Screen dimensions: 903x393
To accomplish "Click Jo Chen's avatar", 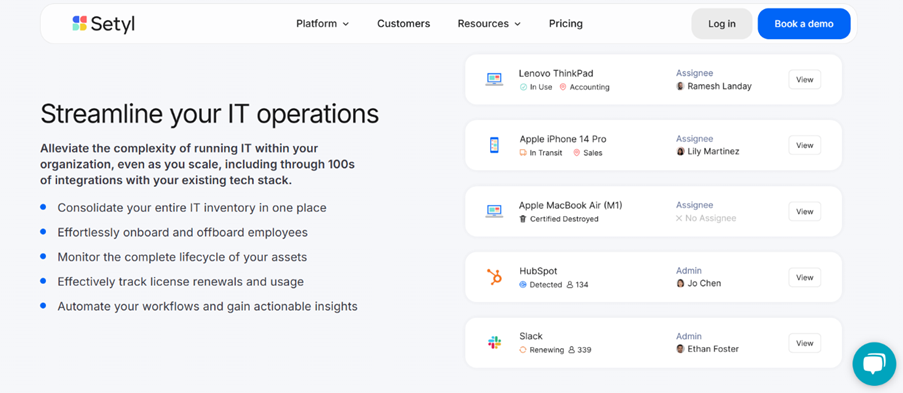I will [x=680, y=284].
